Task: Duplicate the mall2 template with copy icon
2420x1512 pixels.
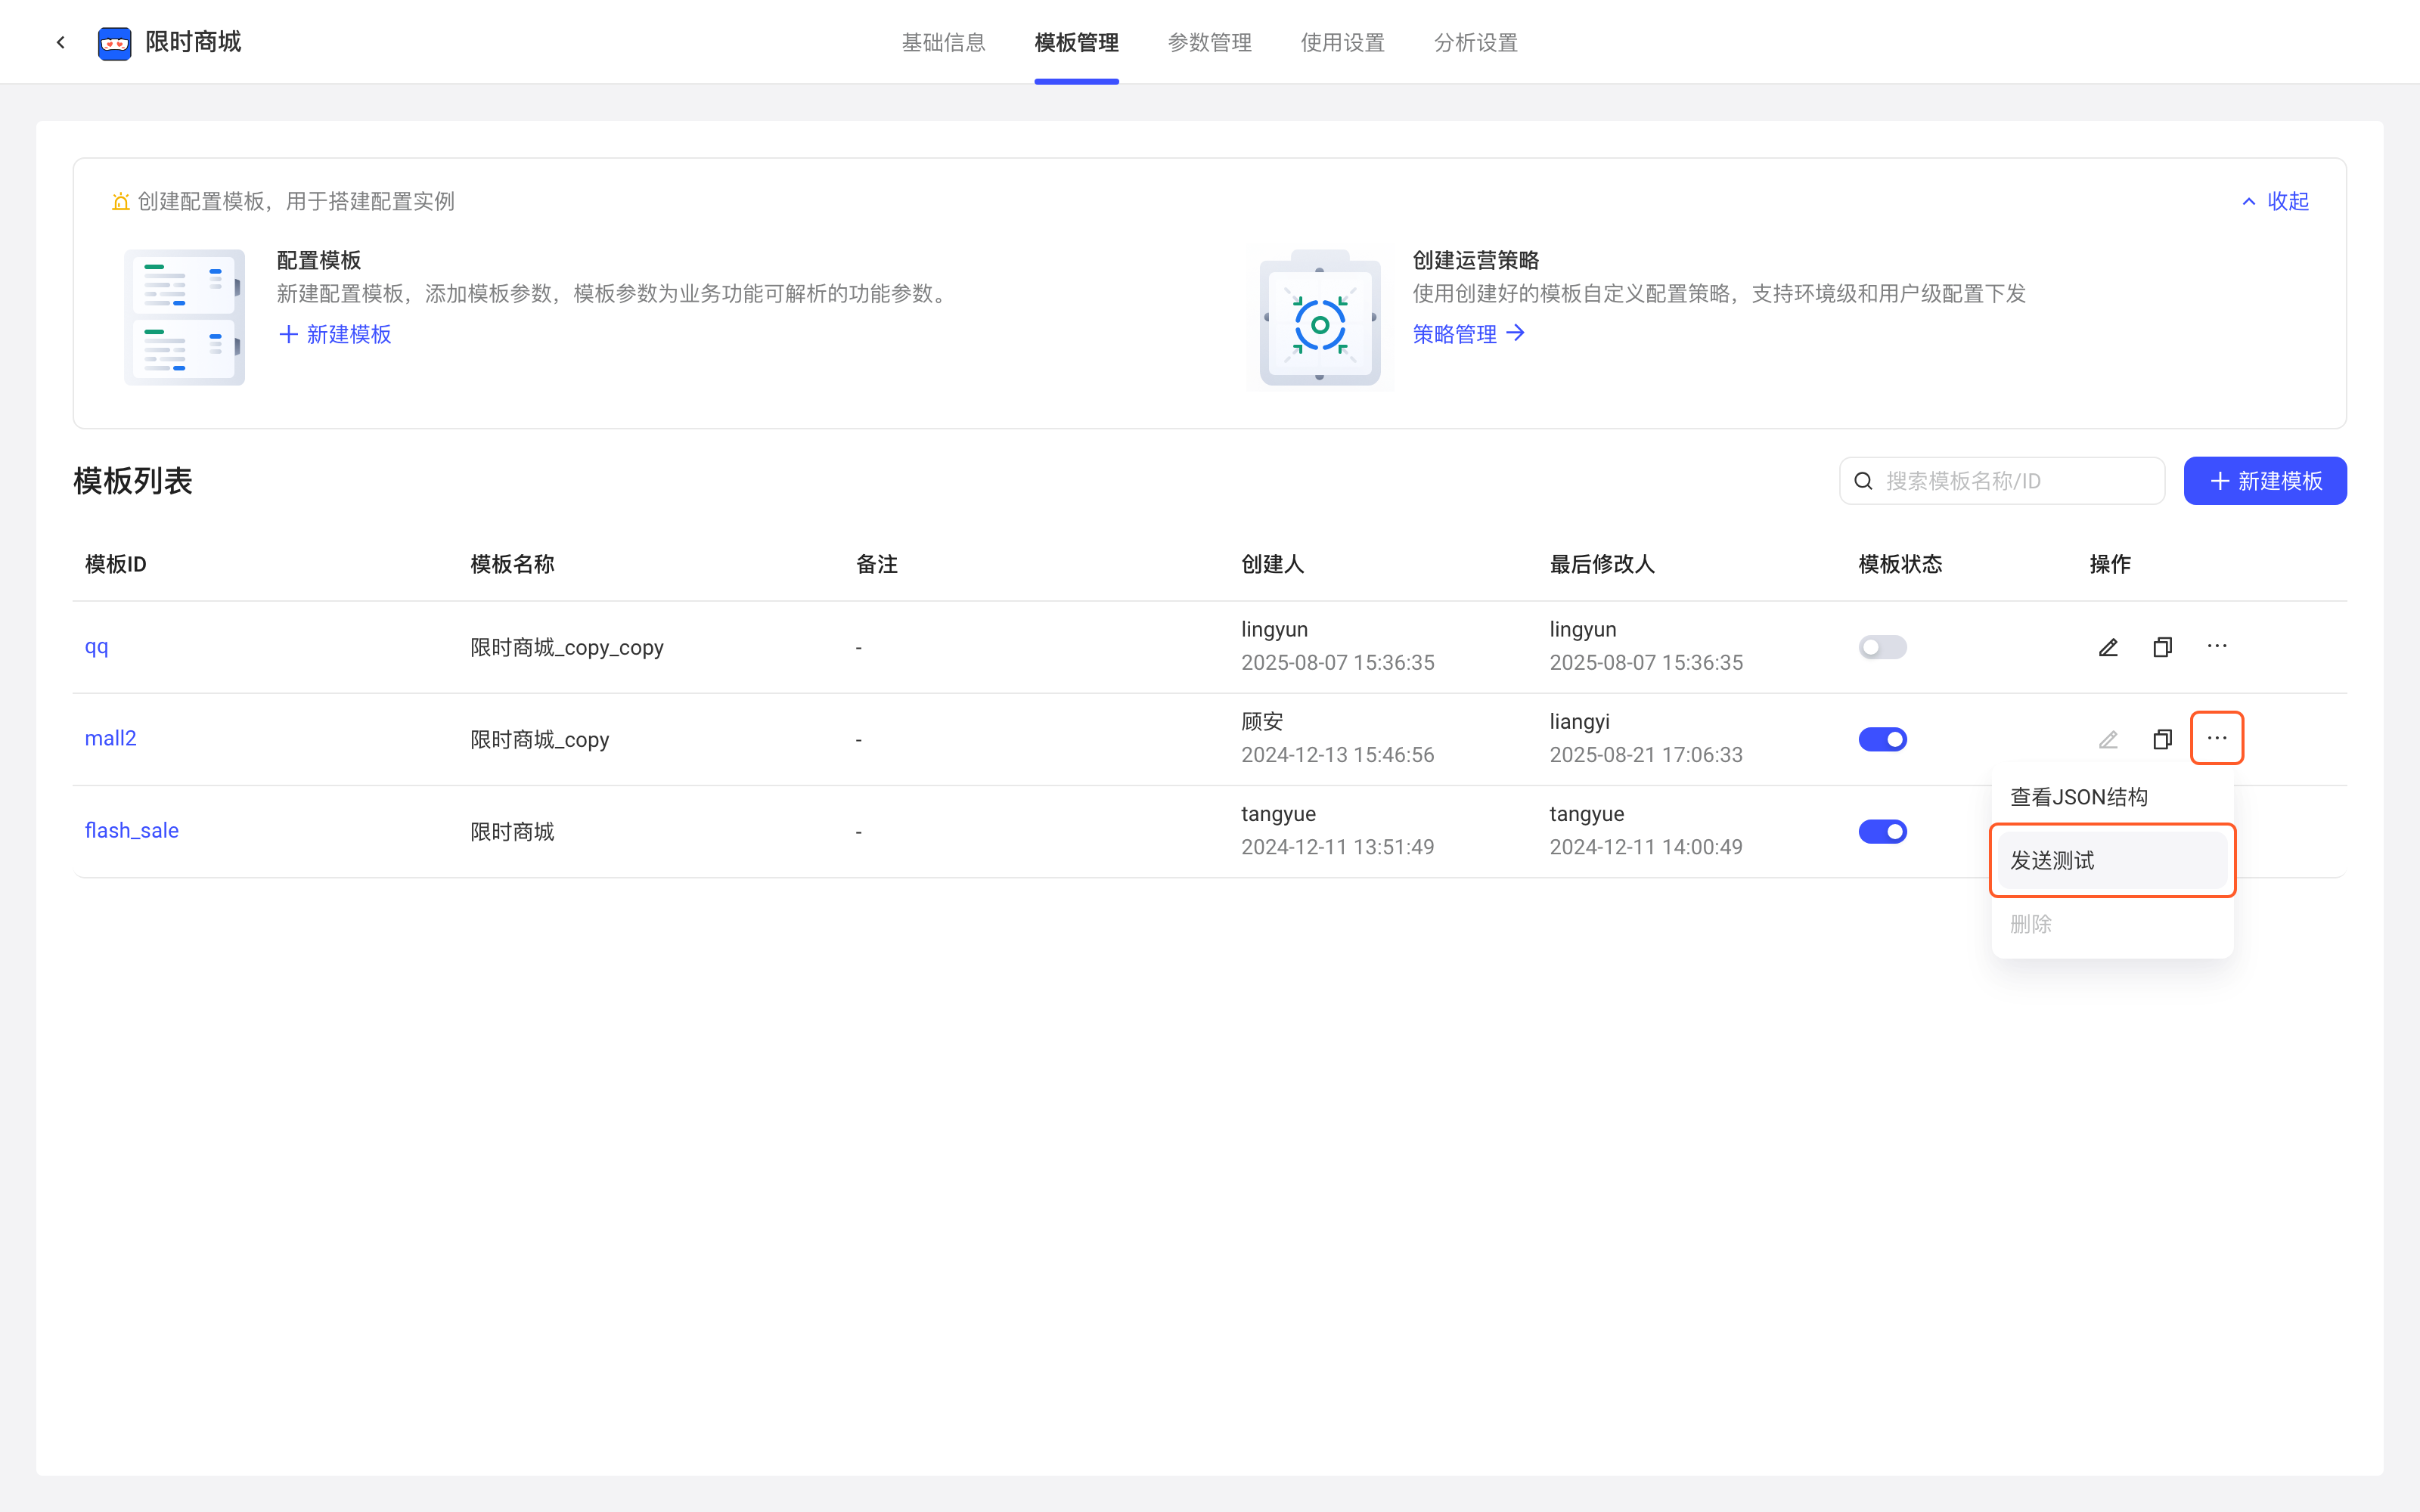Action: point(2162,739)
